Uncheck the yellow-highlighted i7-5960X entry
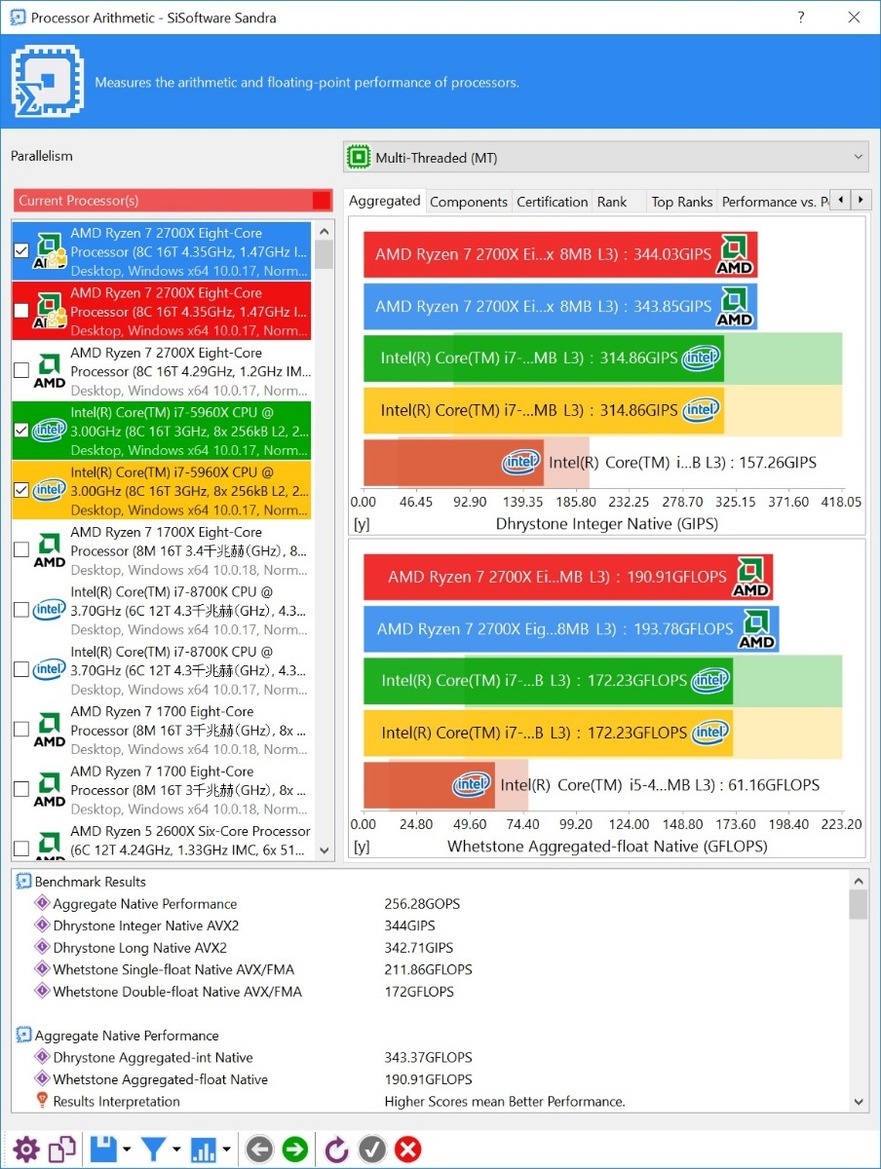 point(22,490)
